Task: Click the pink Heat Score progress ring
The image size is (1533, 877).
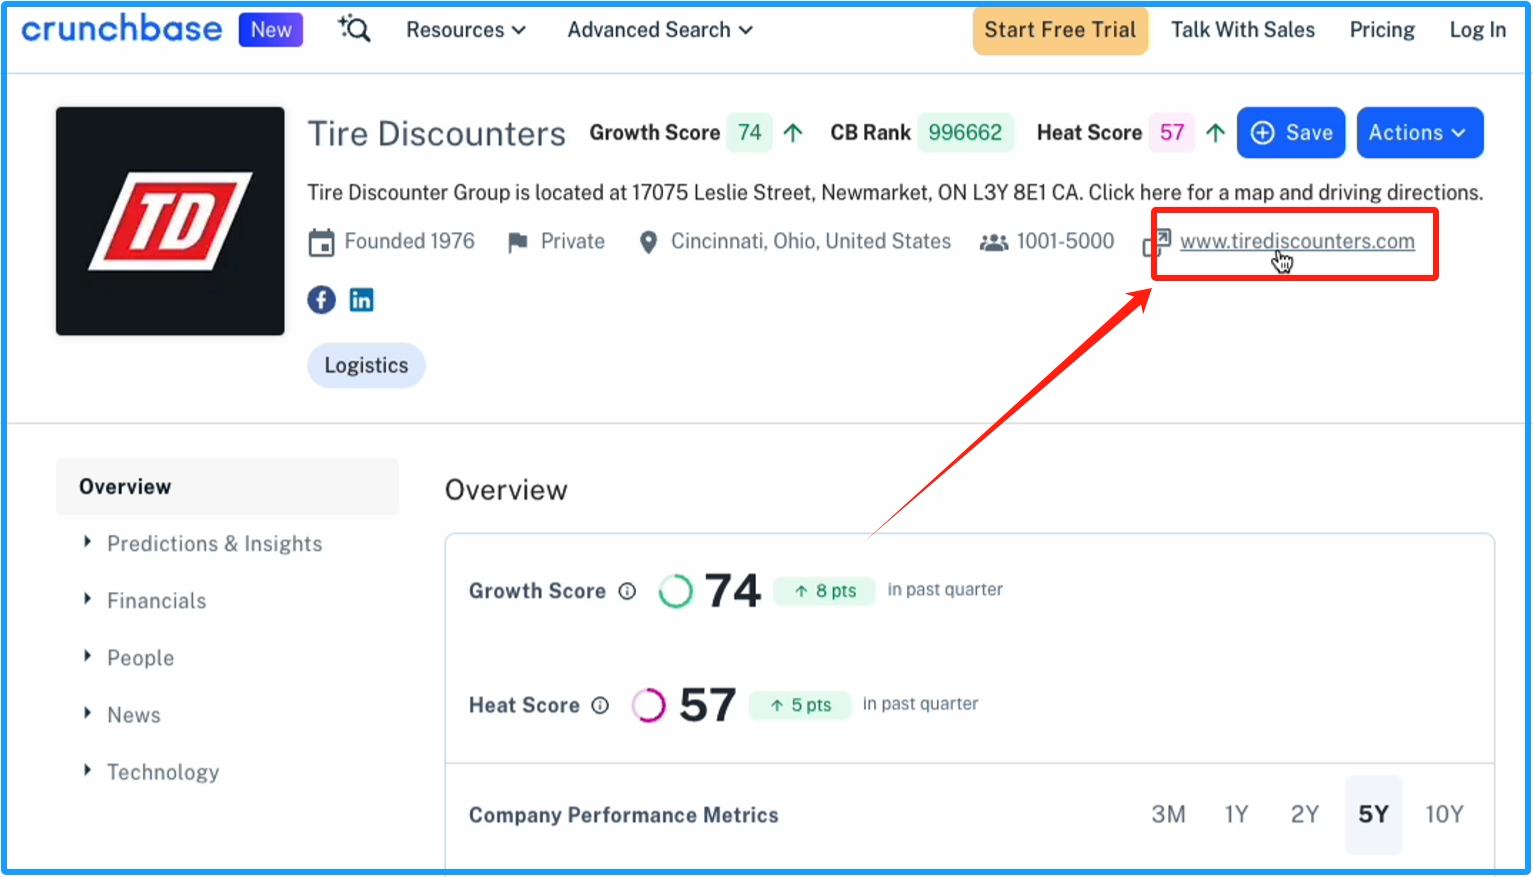Action: tap(649, 705)
